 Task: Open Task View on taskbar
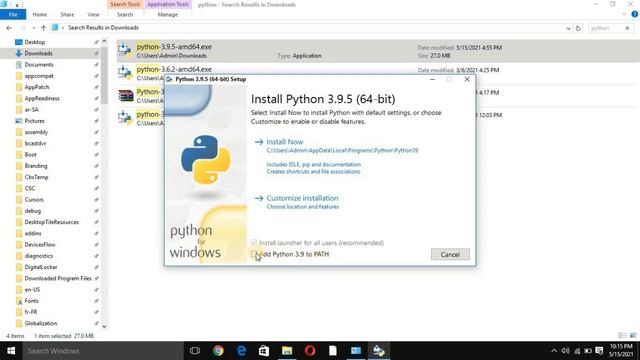(x=195, y=351)
